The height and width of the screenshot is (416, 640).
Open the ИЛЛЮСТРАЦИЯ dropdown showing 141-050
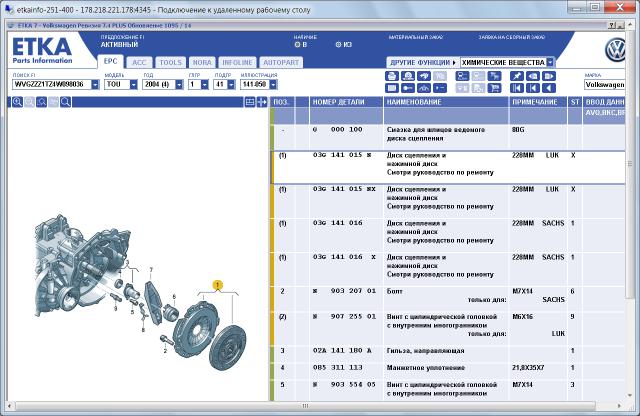click(273, 85)
